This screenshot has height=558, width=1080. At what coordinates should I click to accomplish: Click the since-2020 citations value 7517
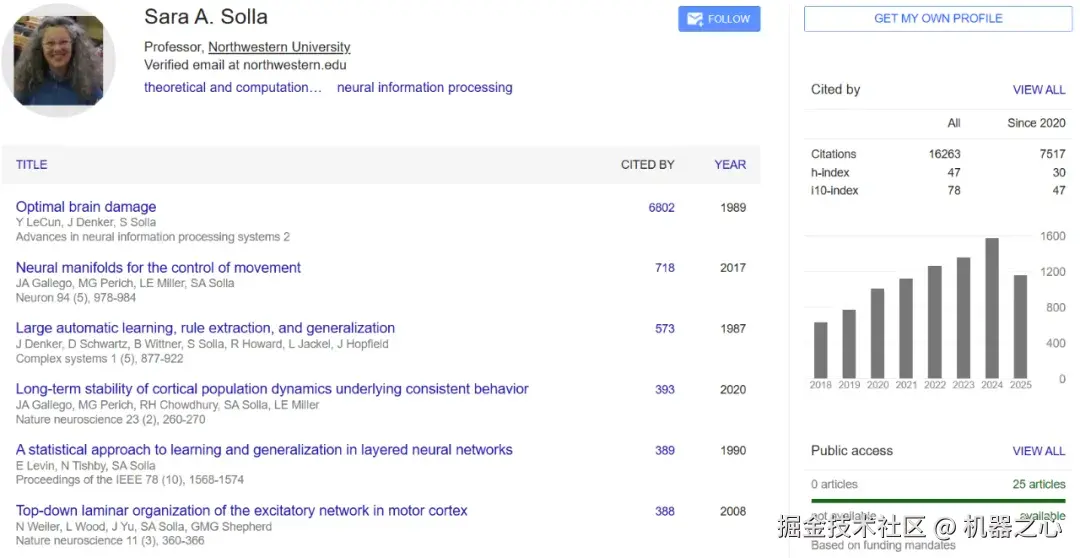pos(1052,154)
